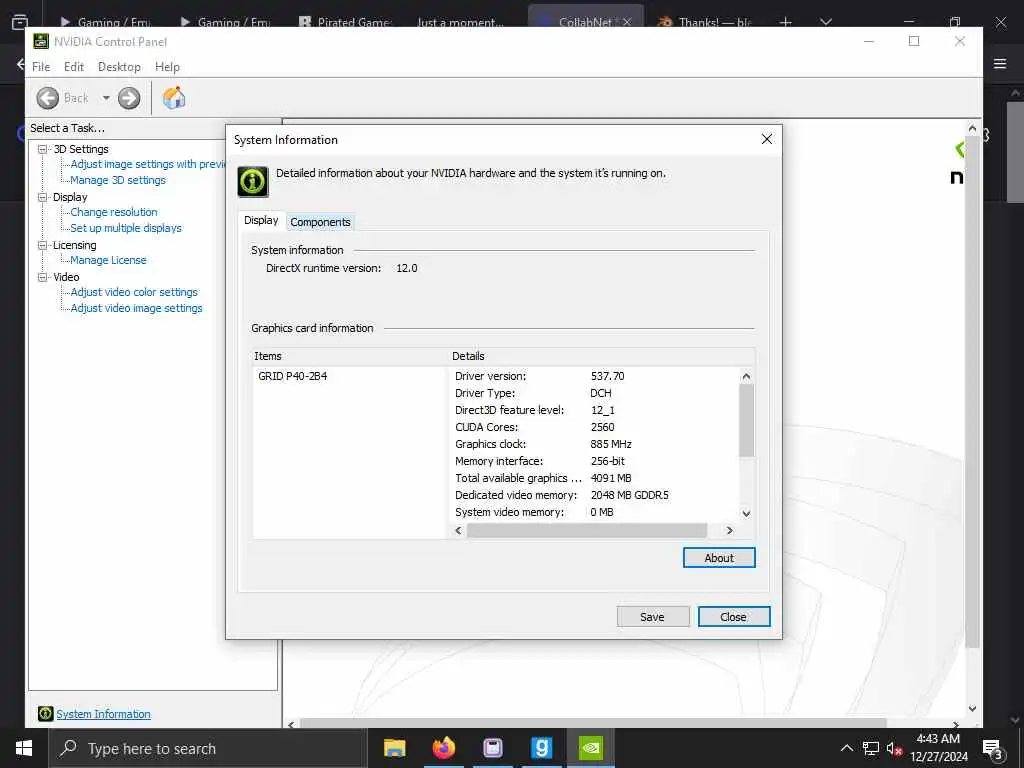
Task: Select the Display tab
Action: tap(261, 221)
